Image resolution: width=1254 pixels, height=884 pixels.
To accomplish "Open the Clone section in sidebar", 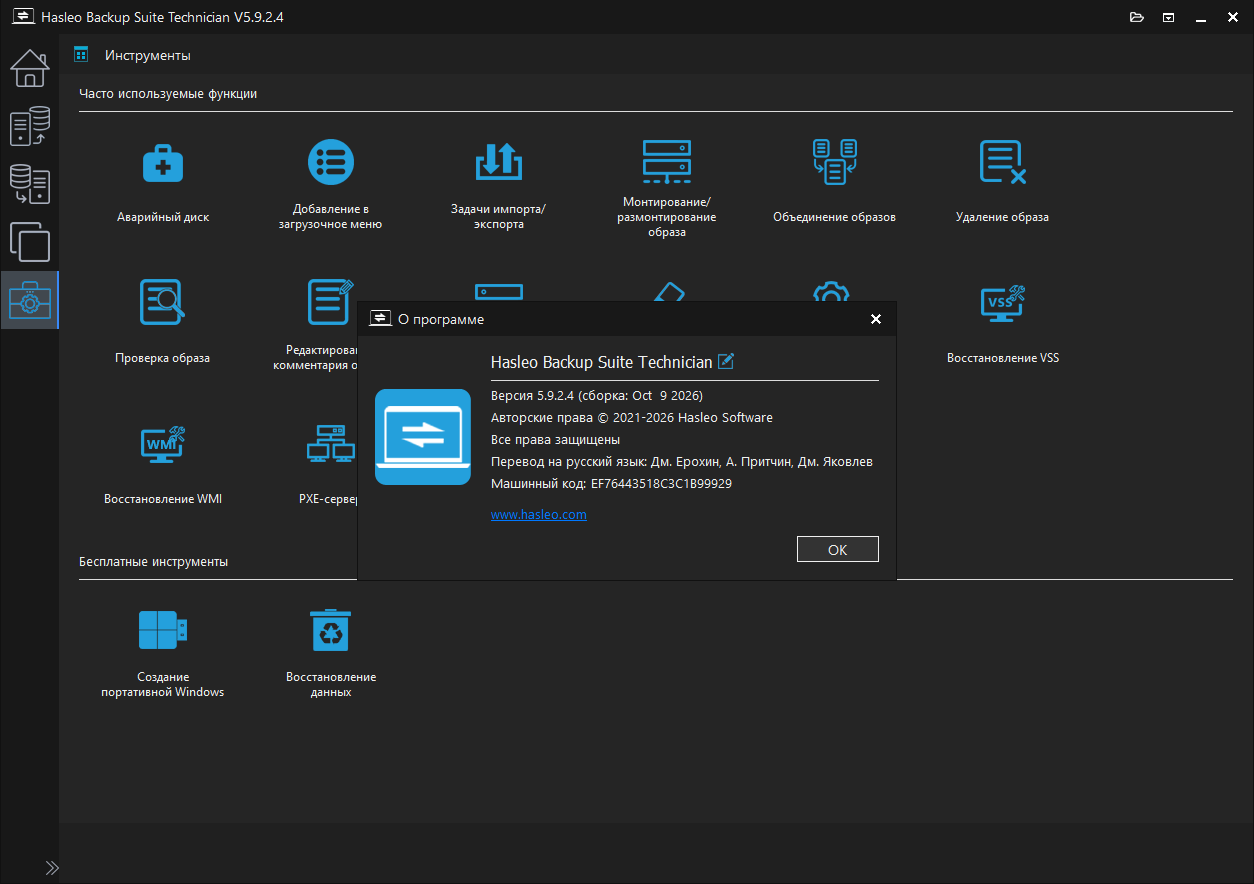I will 30,242.
